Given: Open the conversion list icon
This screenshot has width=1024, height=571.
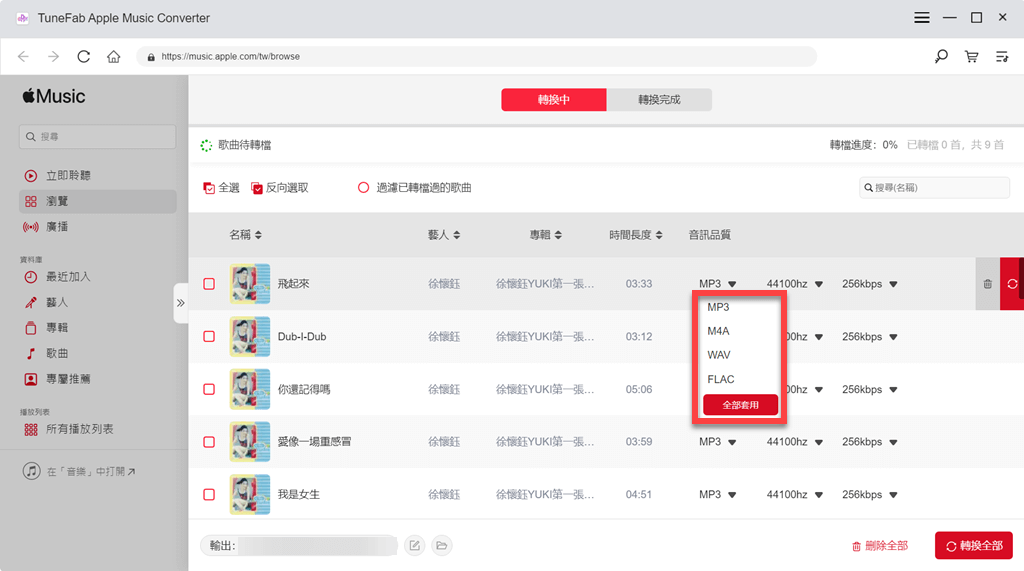Looking at the screenshot, I should 1002,57.
